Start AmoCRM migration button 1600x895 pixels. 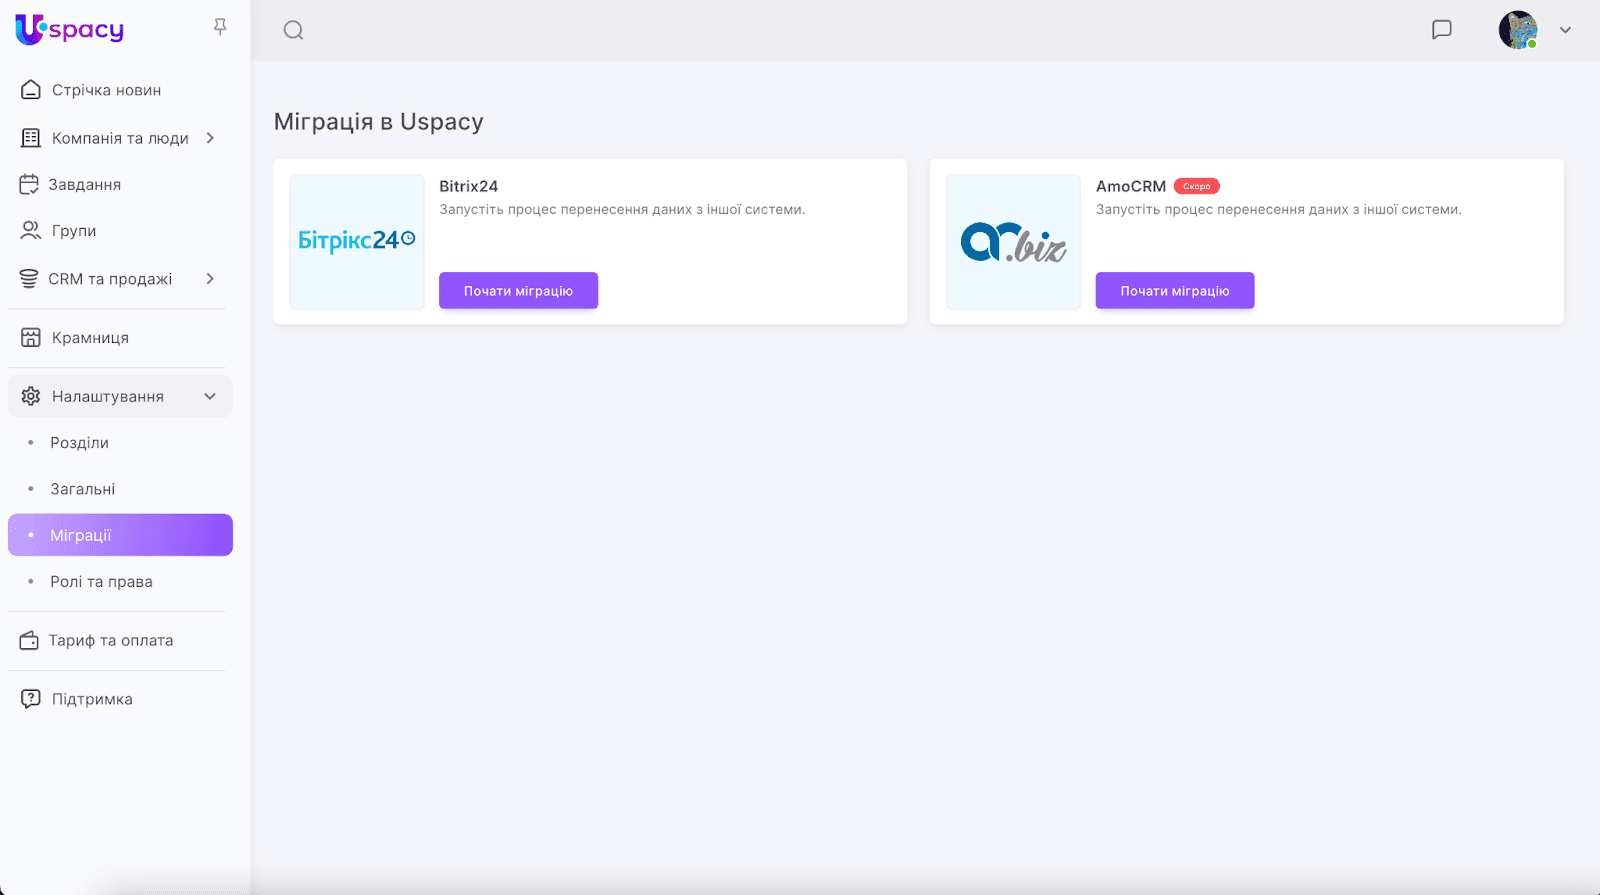pyautogui.click(x=1175, y=291)
